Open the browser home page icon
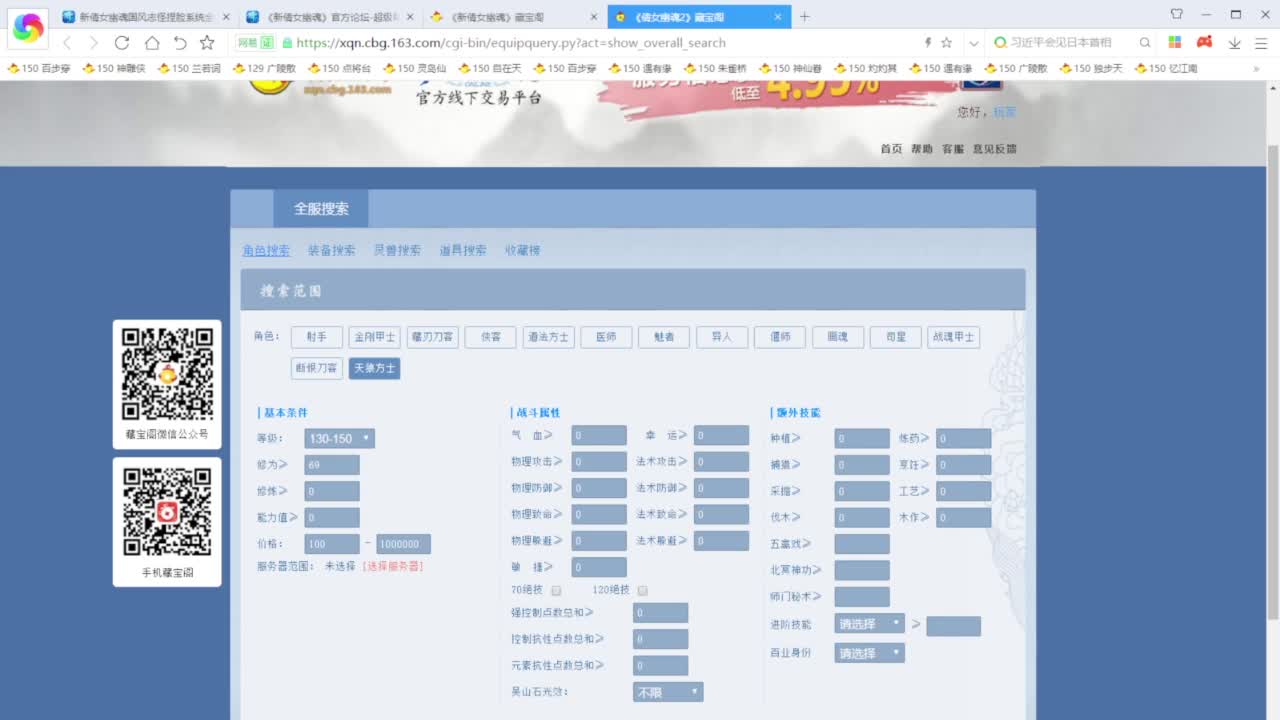Image resolution: width=1280 pixels, height=720 pixels. click(150, 44)
